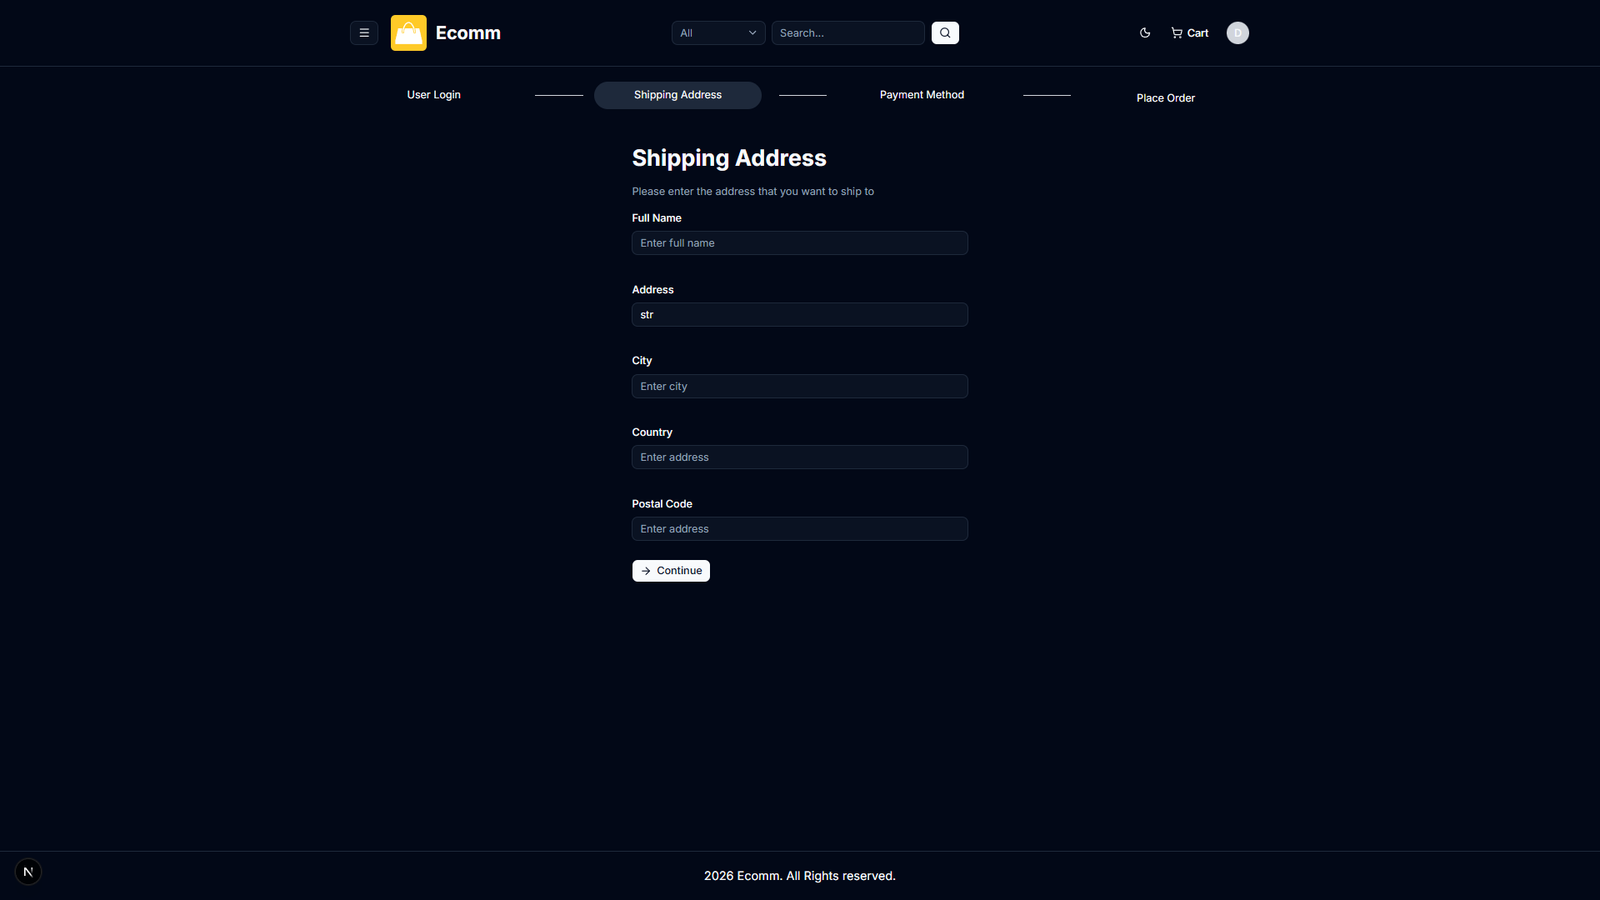Click the Shipping Address heading

[729, 158]
